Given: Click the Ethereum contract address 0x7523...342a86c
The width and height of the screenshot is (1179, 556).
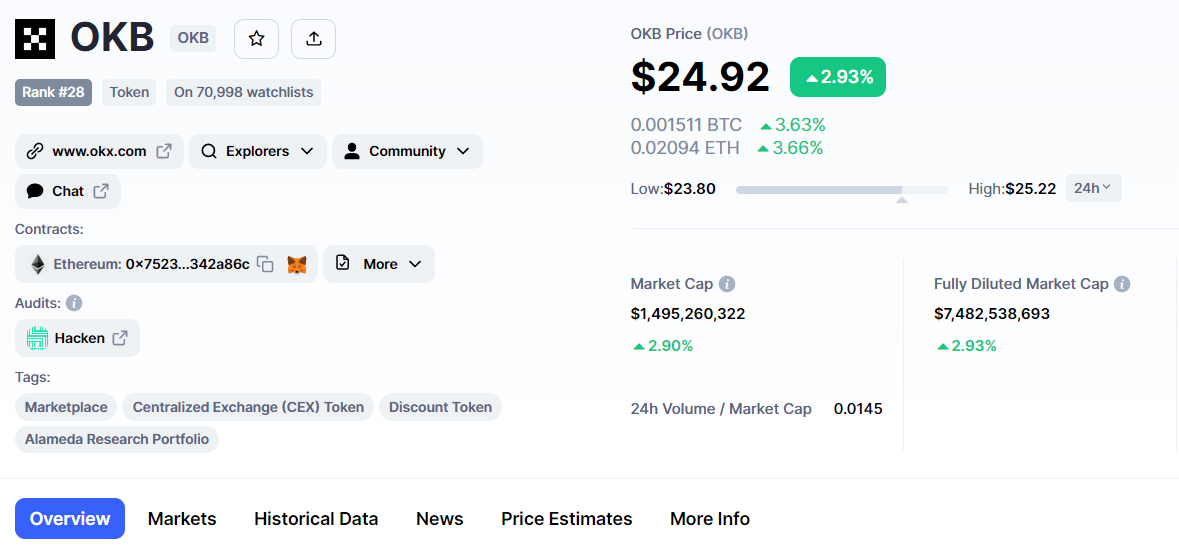Looking at the screenshot, I should [x=188, y=264].
